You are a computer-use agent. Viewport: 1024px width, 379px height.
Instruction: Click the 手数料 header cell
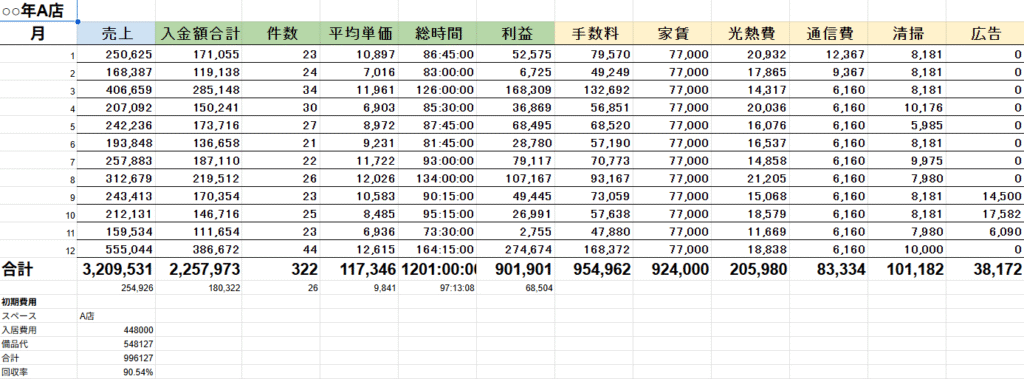pyautogui.click(x=593, y=34)
